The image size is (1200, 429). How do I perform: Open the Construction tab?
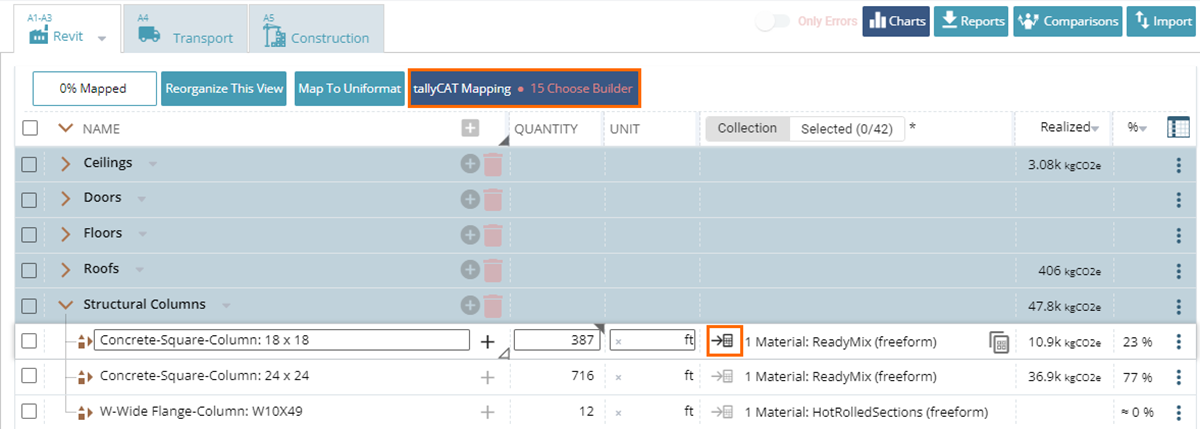(316, 30)
